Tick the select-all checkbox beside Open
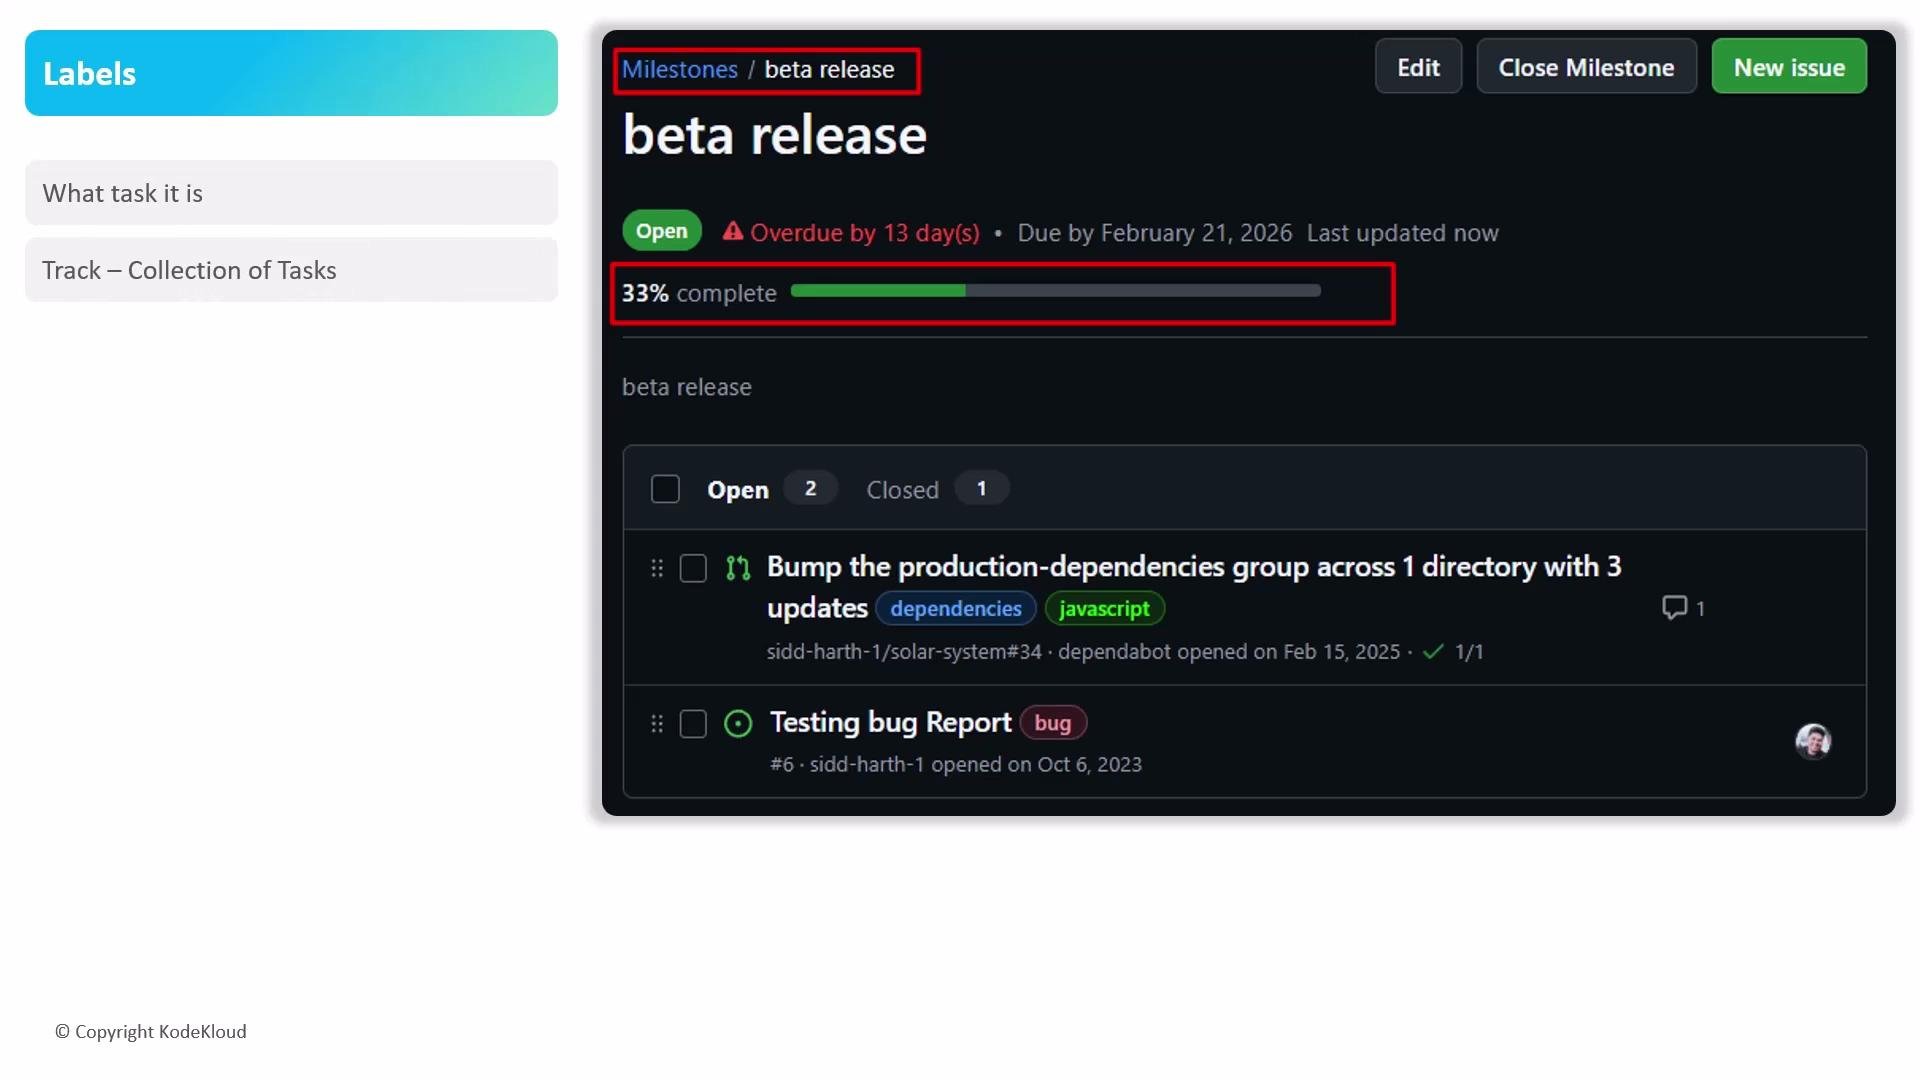This screenshot has width=1920, height=1080. pyautogui.click(x=665, y=489)
